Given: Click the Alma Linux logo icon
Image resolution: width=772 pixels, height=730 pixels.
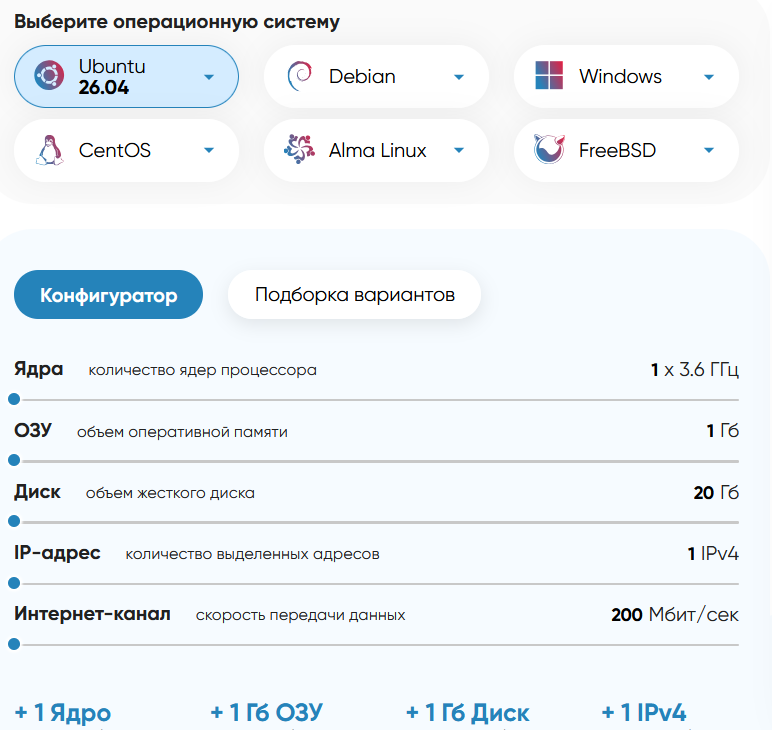Looking at the screenshot, I should point(299,149).
